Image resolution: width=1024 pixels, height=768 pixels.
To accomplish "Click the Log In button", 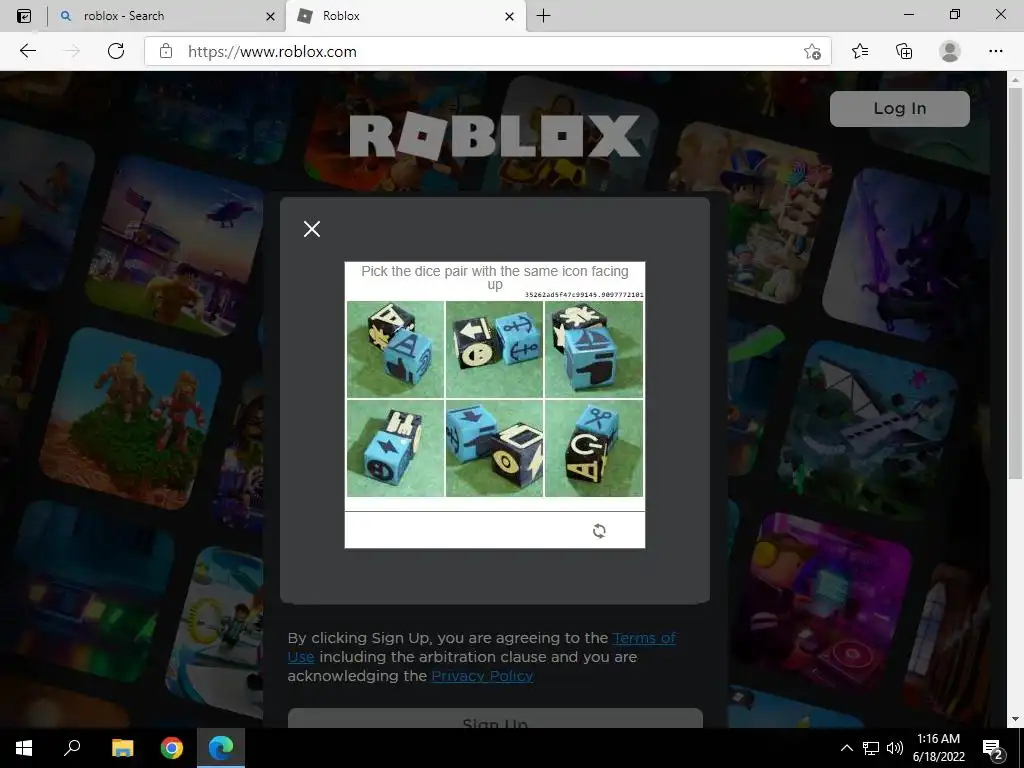I will (x=899, y=108).
